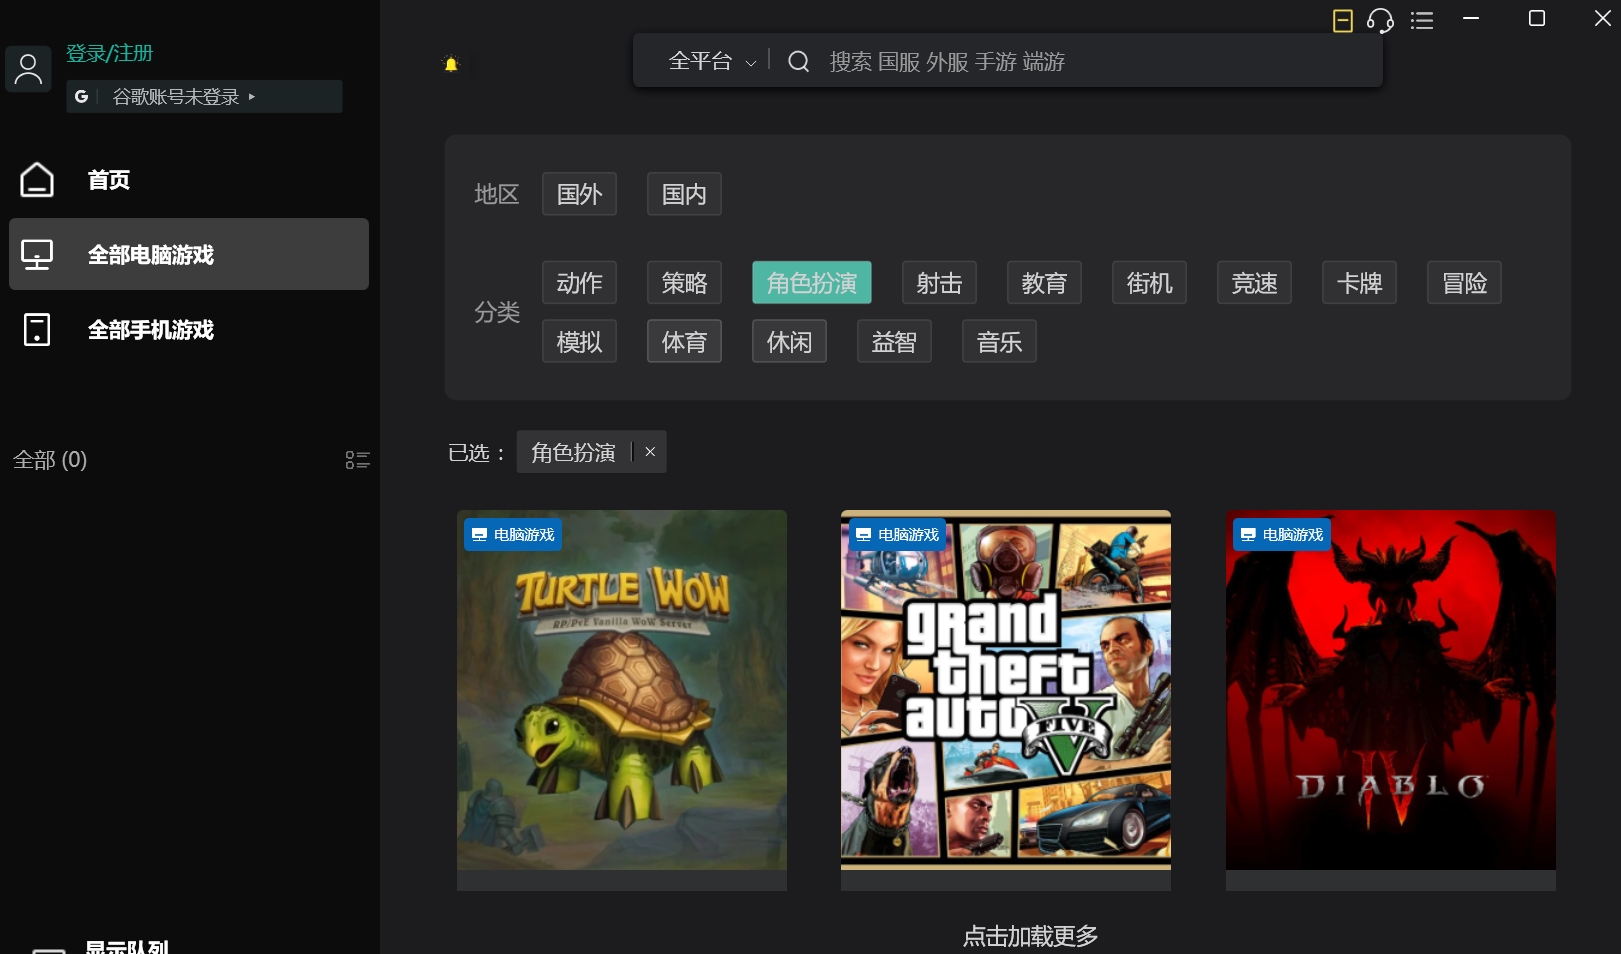Viewport: 1621px width, 954px height.
Task: Click the yellow membership card icon
Action: click(x=1343, y=20)
